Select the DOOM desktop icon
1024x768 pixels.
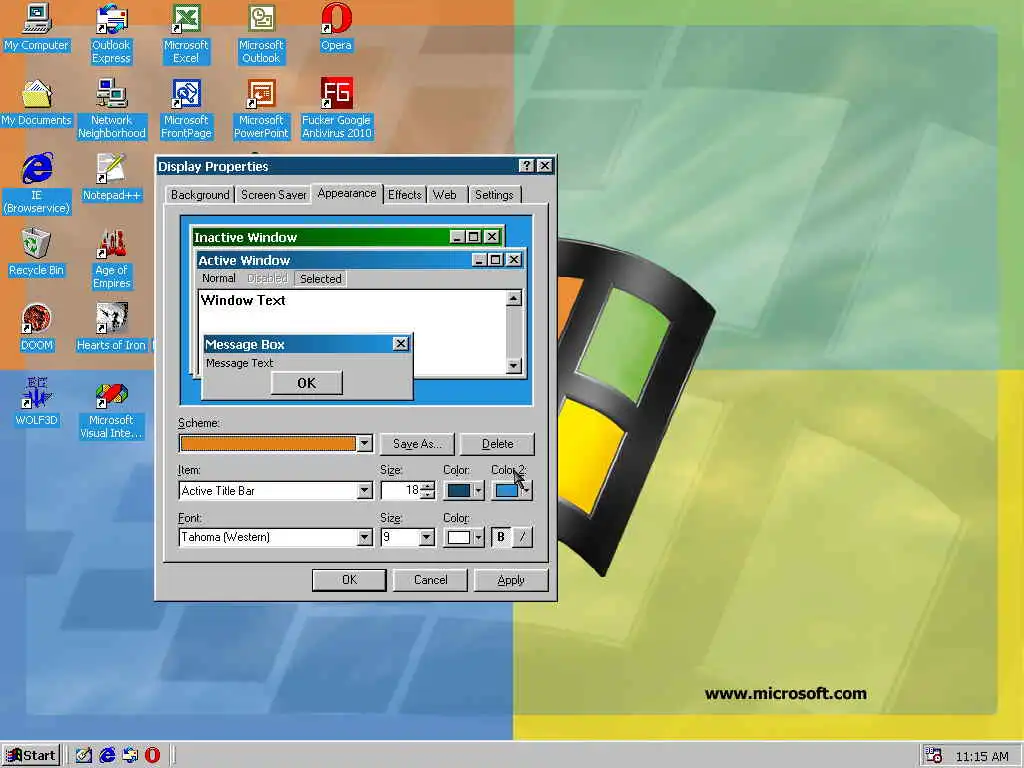pyautogui.click(x=37, y=328)
